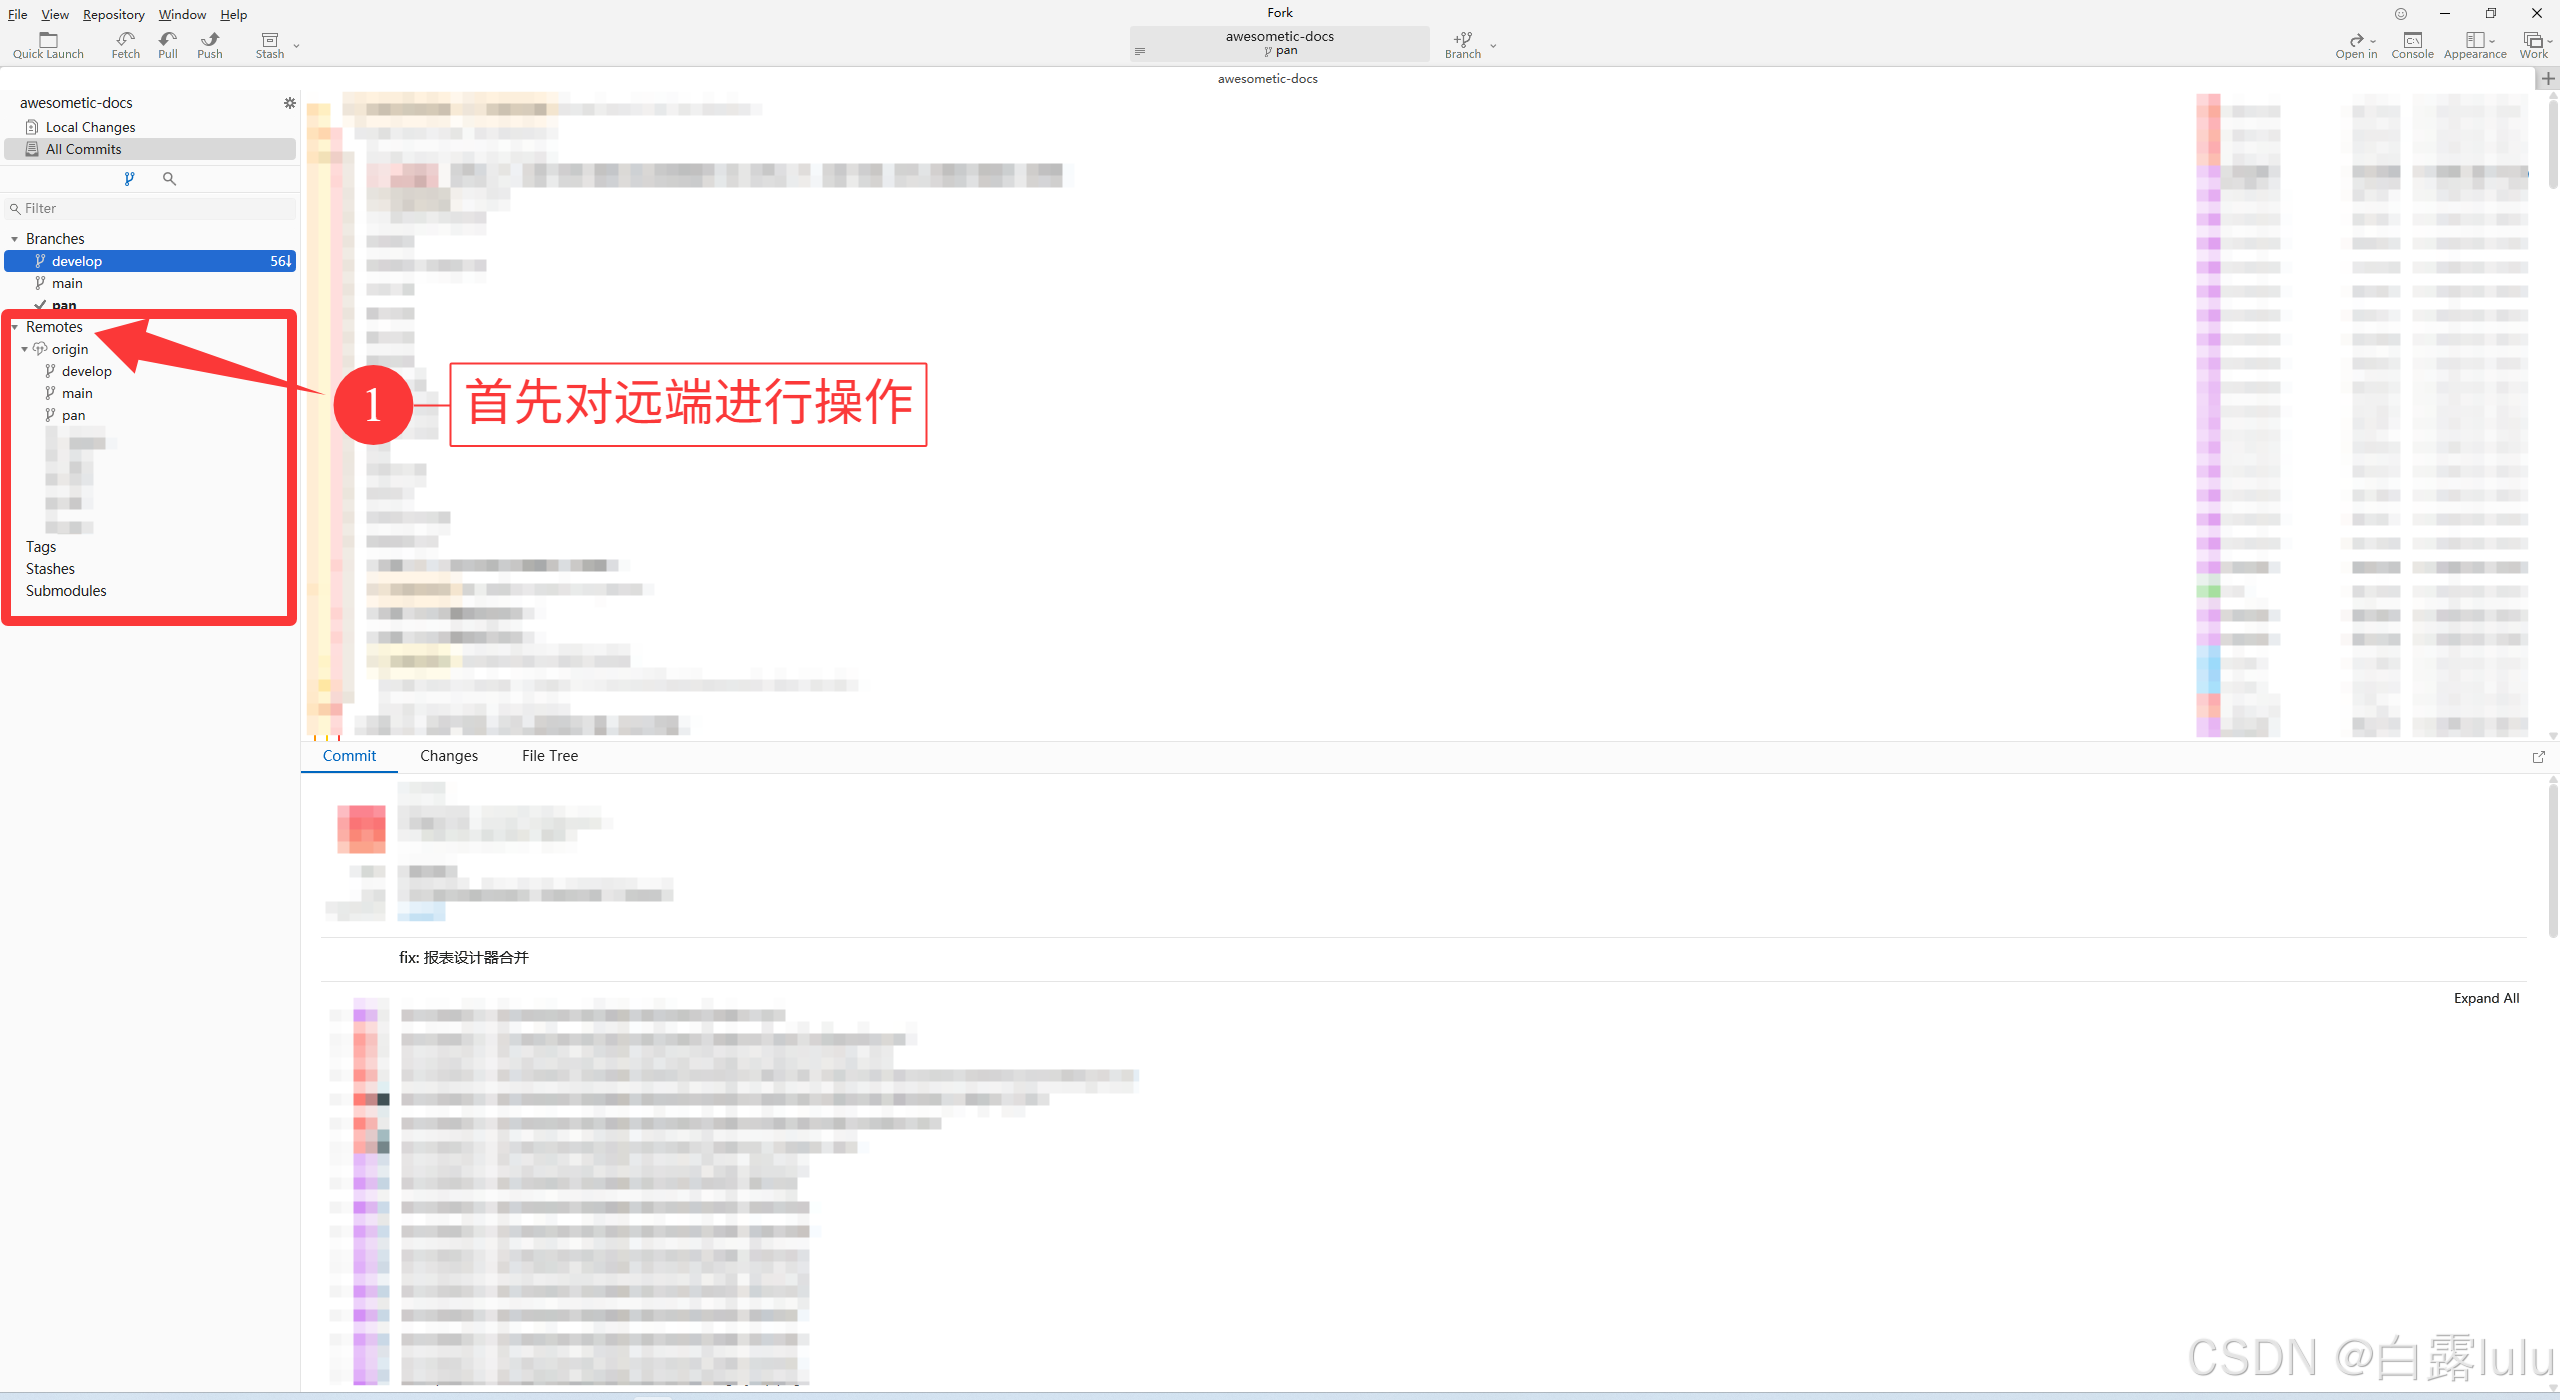Viewport: 2560px width, 1400px height.
Task: Click the Expand All link
Action: click(2486, 998)
